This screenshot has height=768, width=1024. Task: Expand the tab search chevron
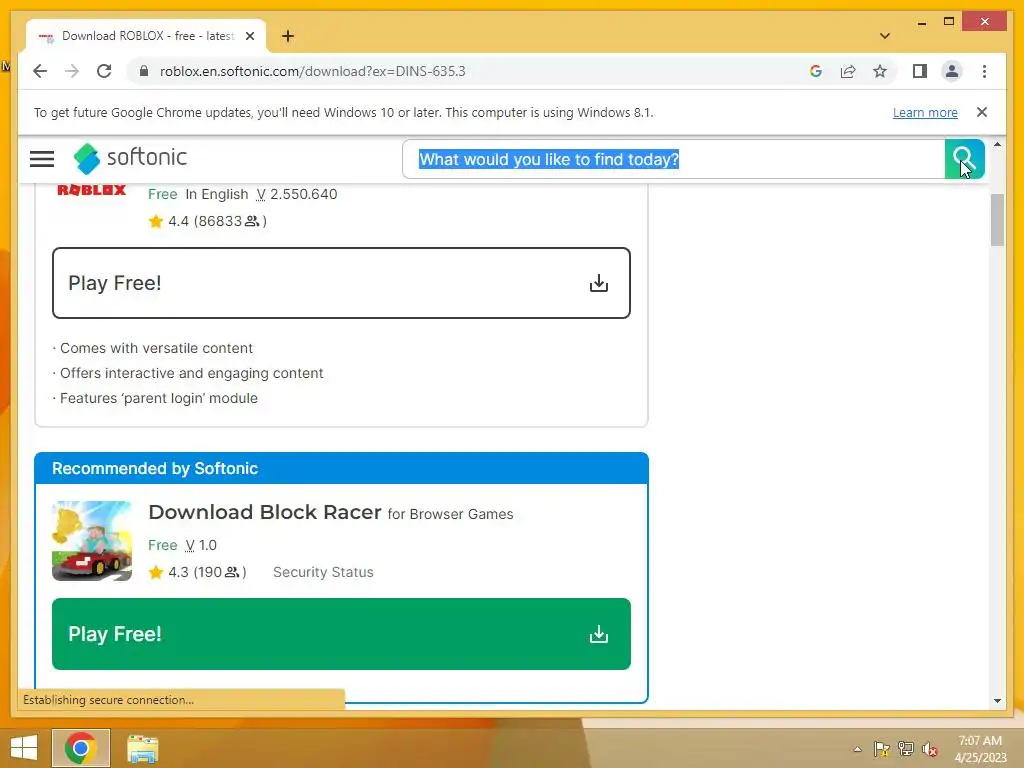click(885, 36)
